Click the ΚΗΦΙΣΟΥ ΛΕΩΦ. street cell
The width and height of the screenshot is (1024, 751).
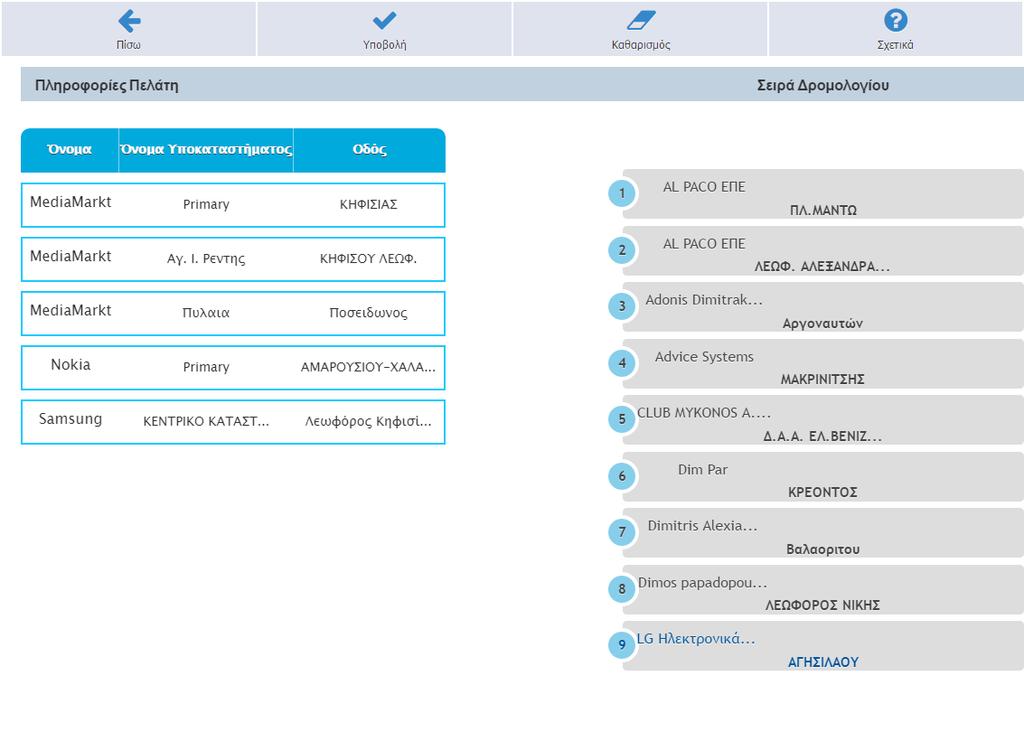tap(368, 259)
